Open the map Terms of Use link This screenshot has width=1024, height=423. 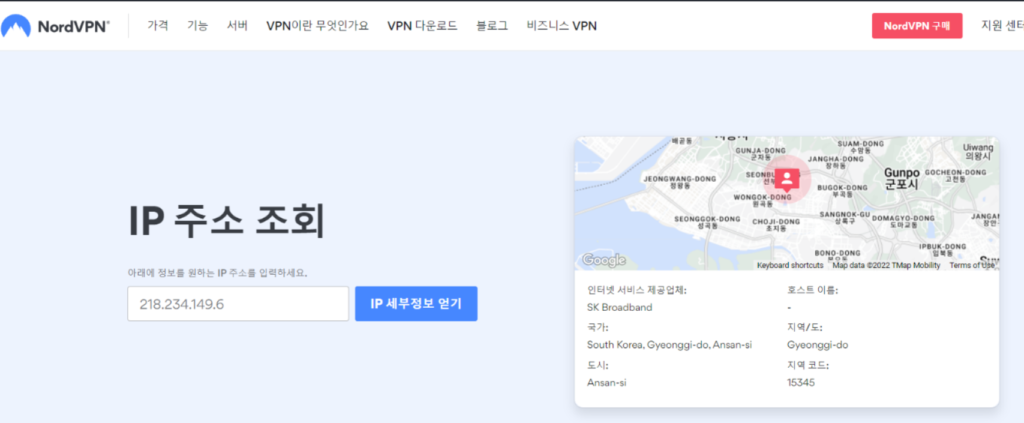[972, 265]
